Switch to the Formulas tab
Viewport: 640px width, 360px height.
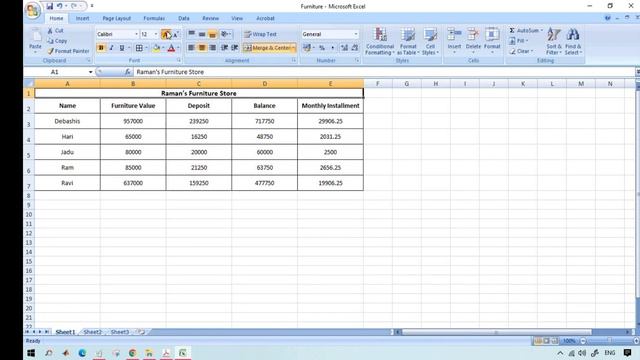154,18
